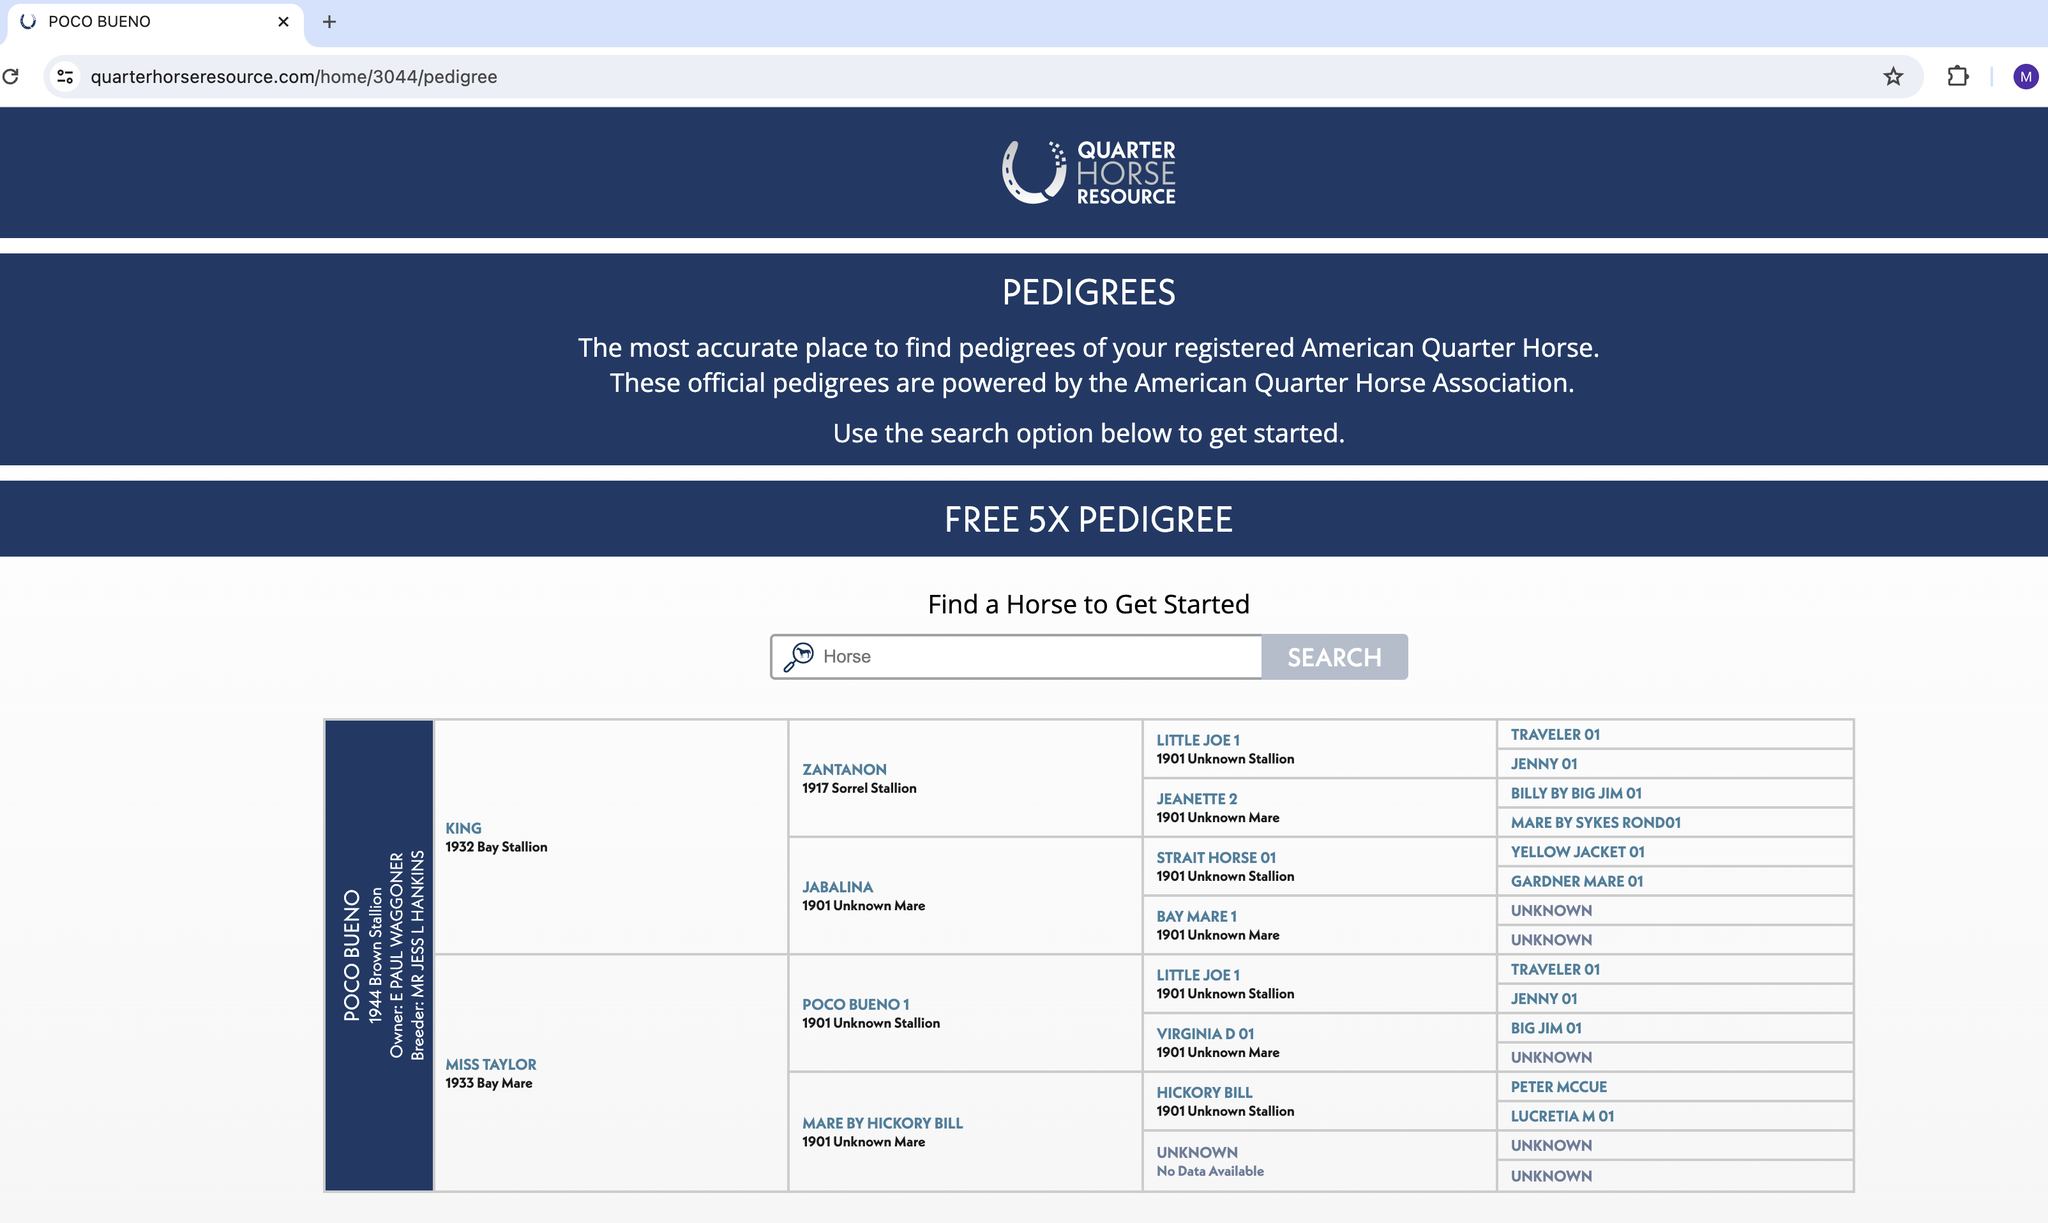Click "1933 Bay Mare" under MISS TAYLOR
This screenshot has height=1223, width=2048.
click(x=488, y=1083)
